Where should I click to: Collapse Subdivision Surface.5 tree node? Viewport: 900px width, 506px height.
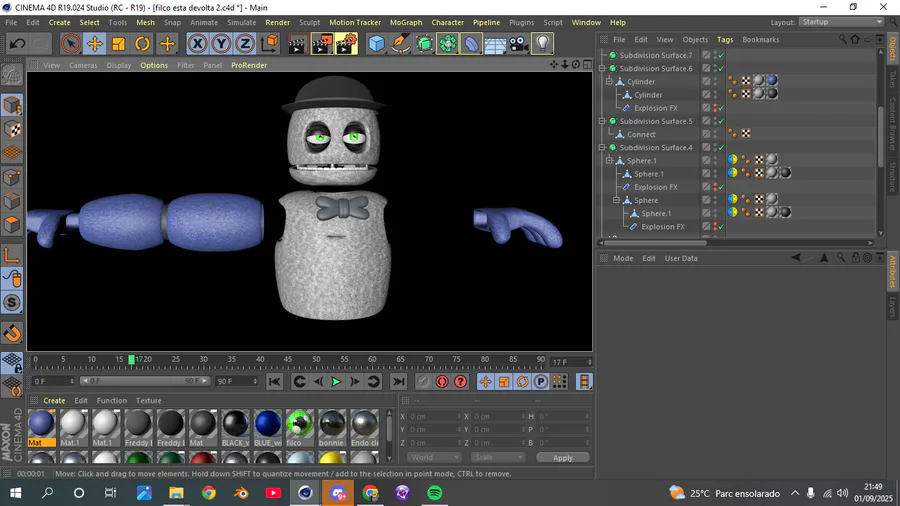602,121
